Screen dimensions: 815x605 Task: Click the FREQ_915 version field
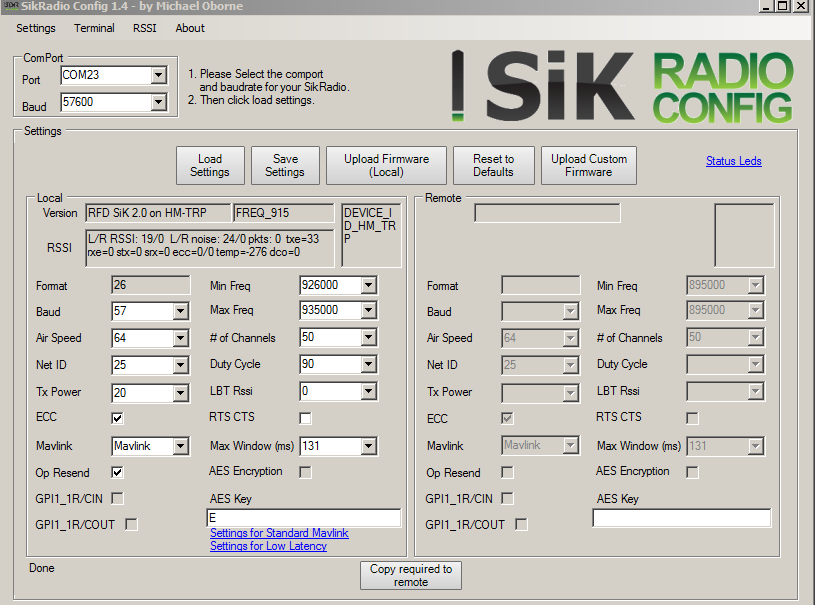tap(284, 213)
